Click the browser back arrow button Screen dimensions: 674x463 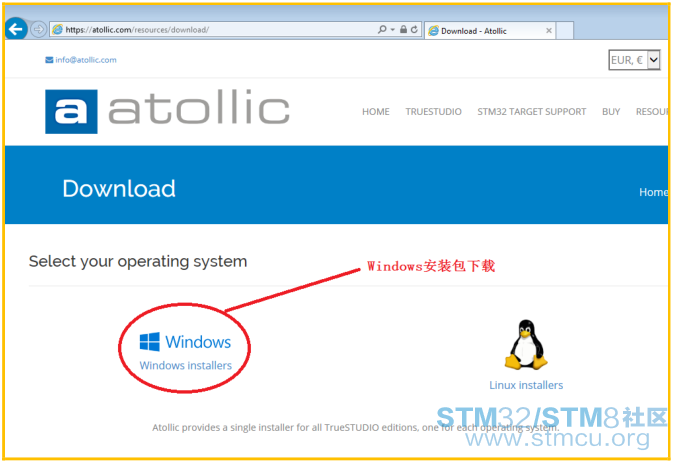point(16,29)
